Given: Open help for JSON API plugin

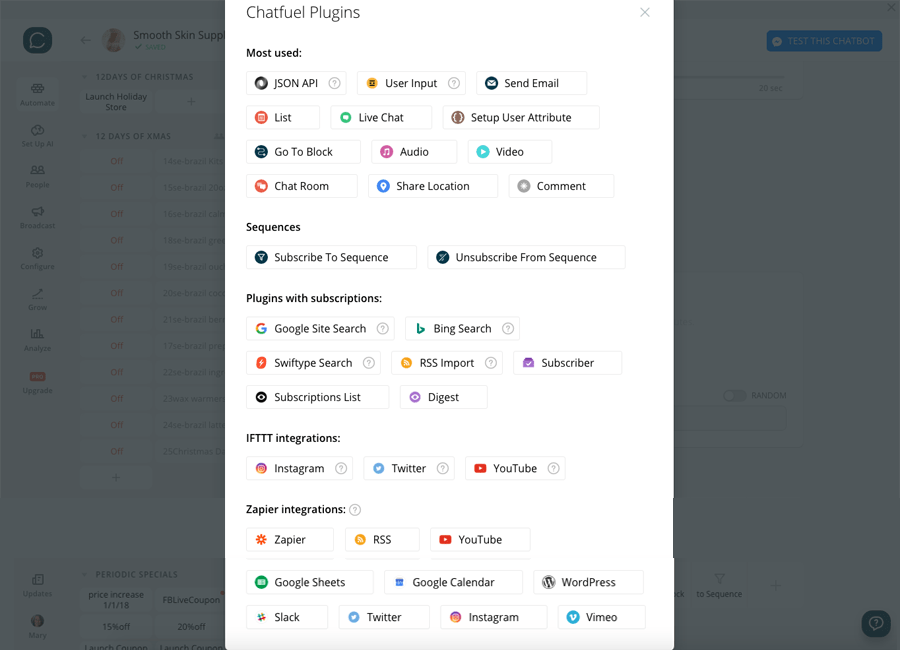Looking at the screenshot, I should click(334, 83).
